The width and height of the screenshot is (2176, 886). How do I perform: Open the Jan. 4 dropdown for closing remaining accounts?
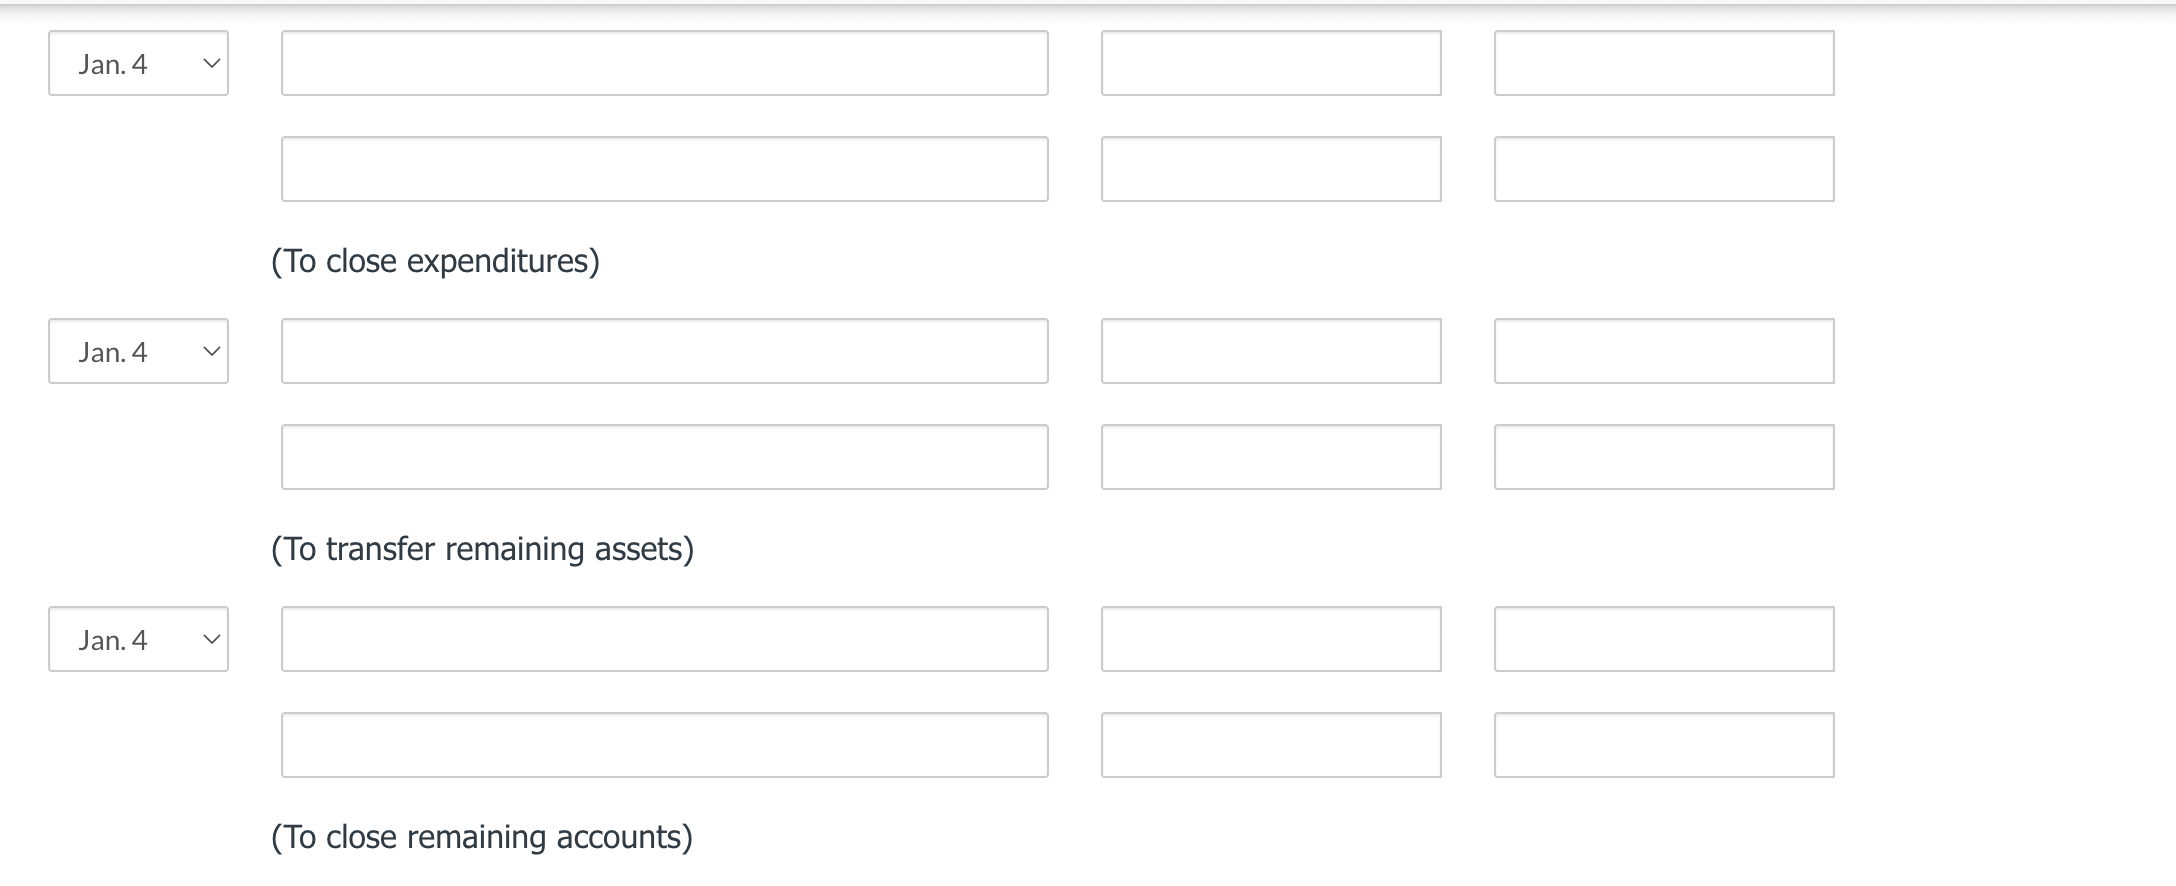coord(138,639)
